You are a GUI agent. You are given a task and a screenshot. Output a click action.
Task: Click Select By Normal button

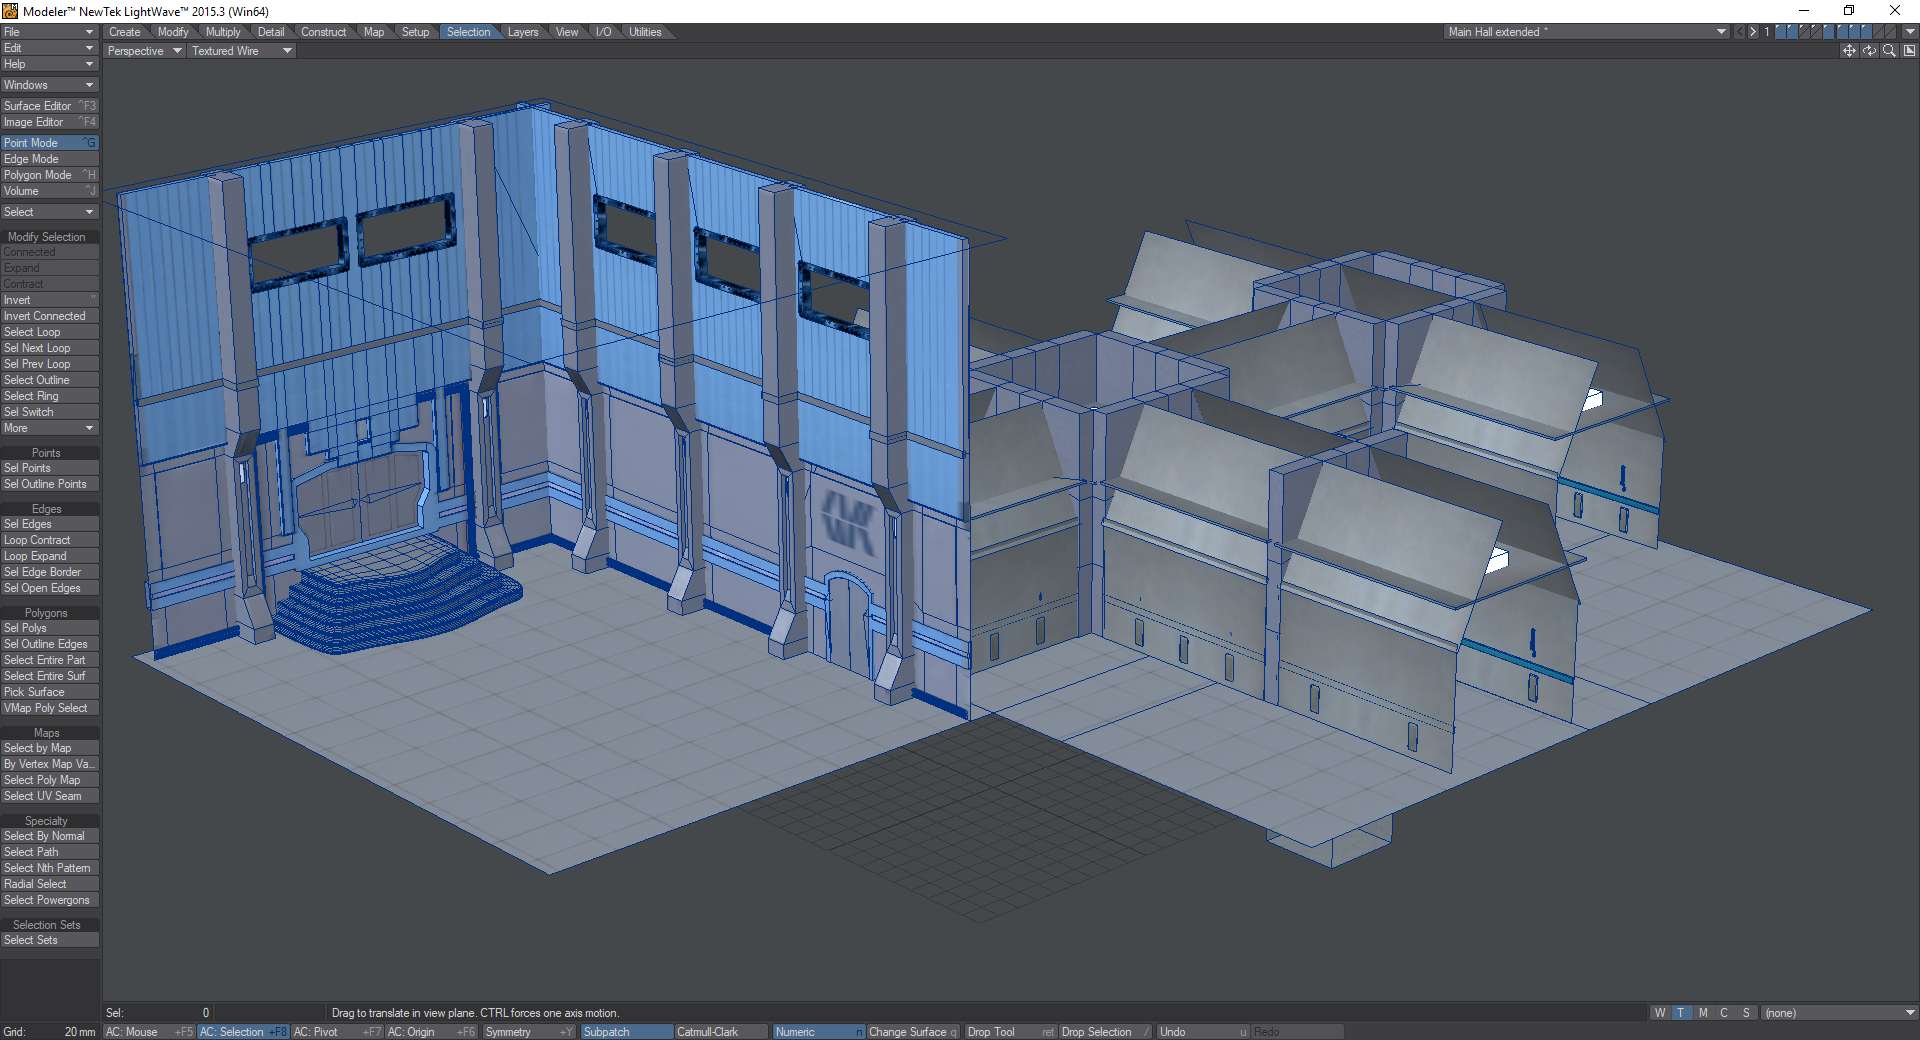click(49, 836)
